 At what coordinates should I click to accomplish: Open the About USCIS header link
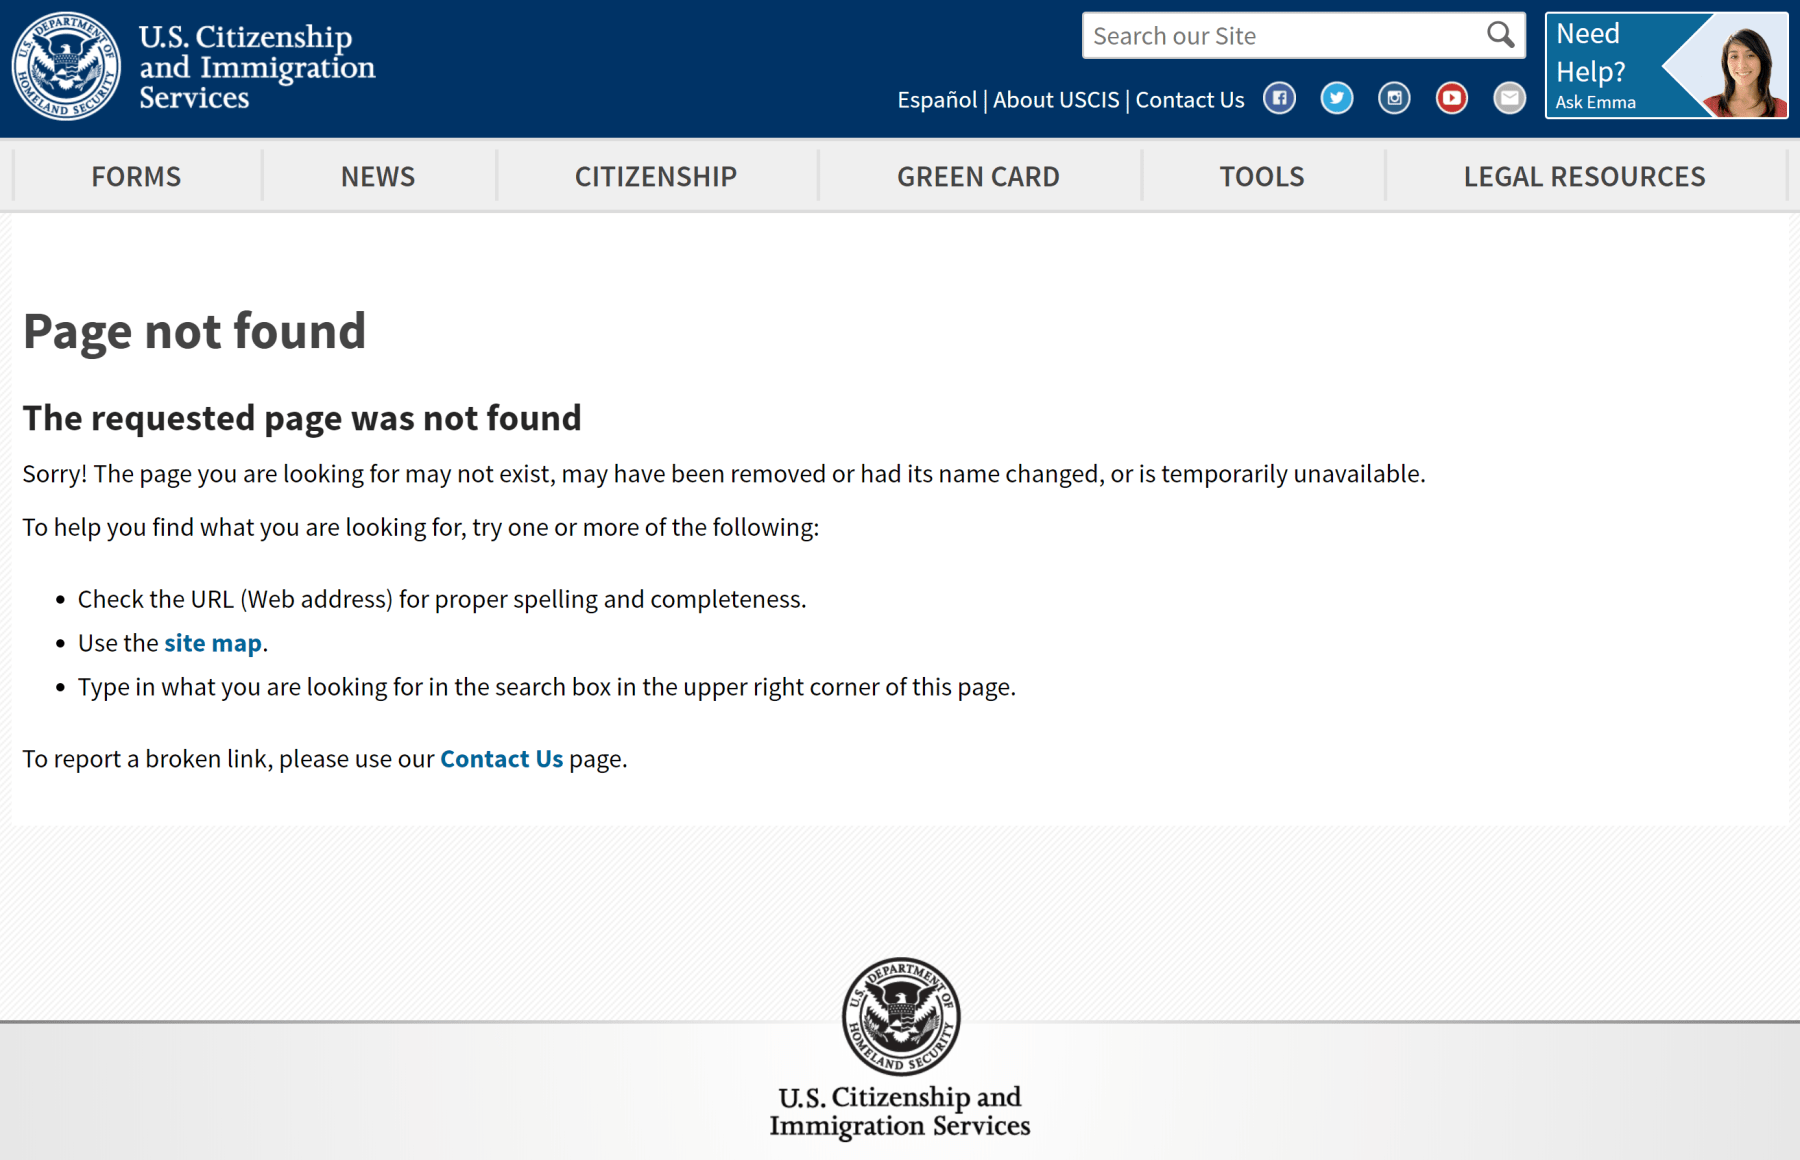[1056, 100]
